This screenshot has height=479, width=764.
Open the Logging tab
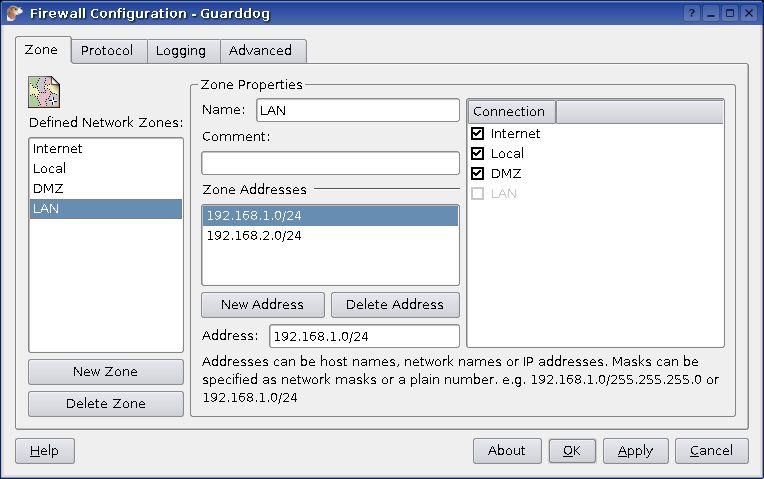[x=181, y=51]
